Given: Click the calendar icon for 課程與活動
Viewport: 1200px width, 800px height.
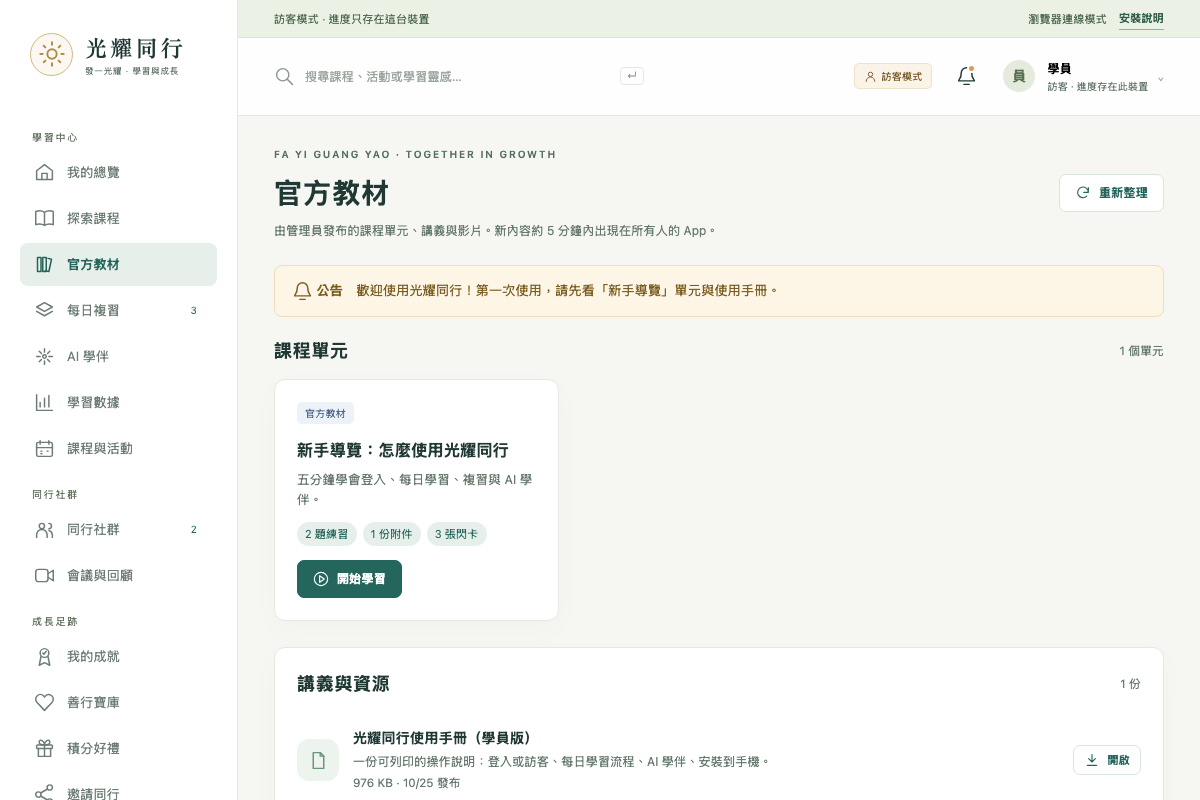Looking at the screenshot, I should click(44, 448).
